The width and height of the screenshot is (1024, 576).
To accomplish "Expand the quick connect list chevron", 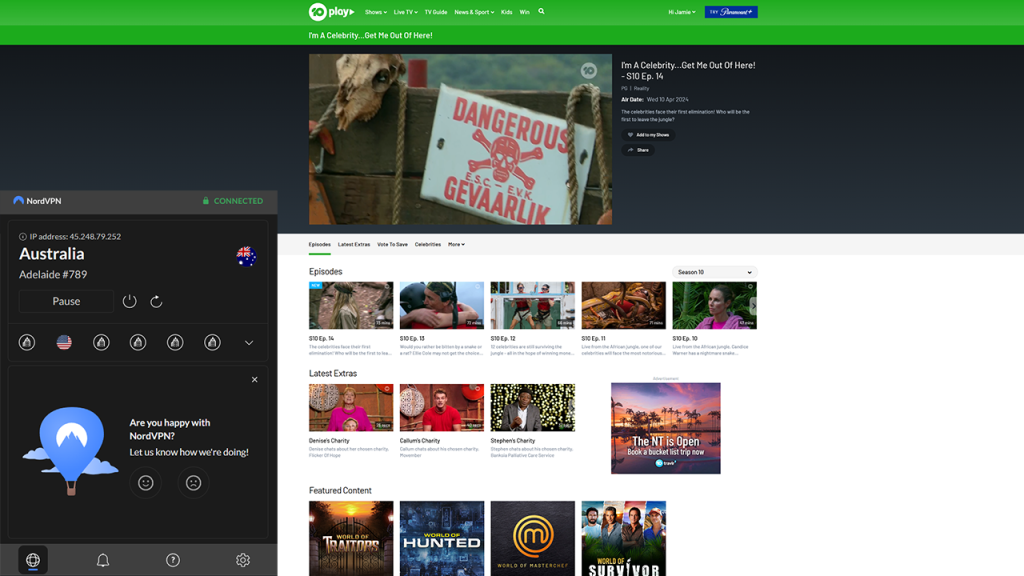I will [249, 342].
